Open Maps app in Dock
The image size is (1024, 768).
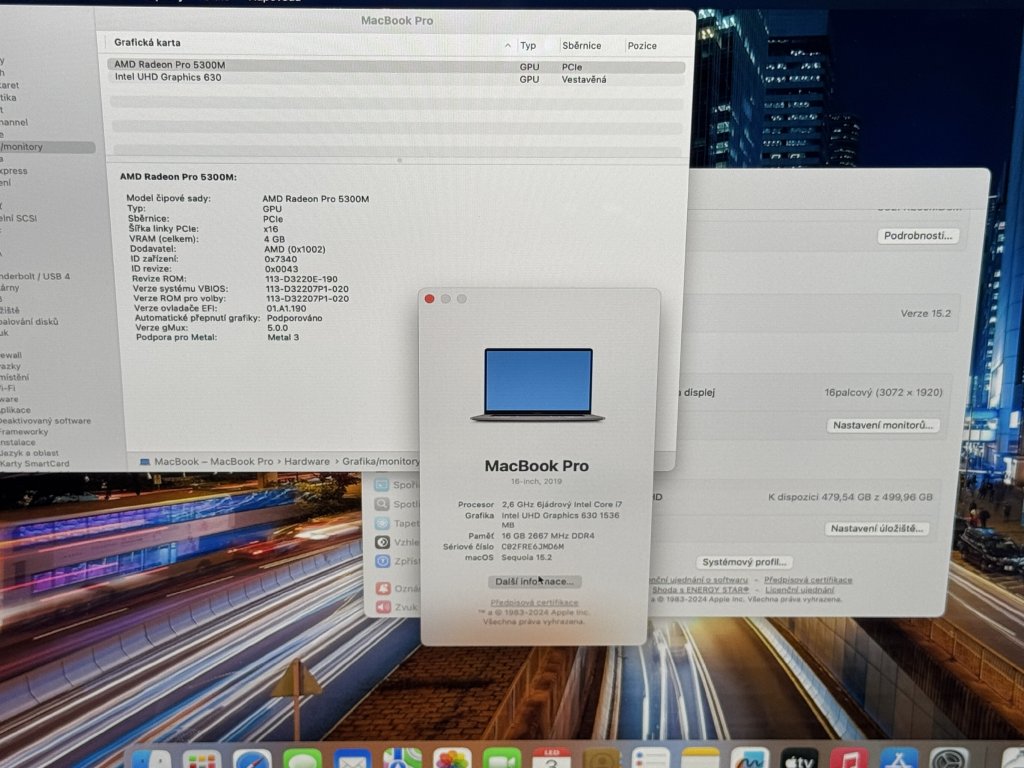402,760
